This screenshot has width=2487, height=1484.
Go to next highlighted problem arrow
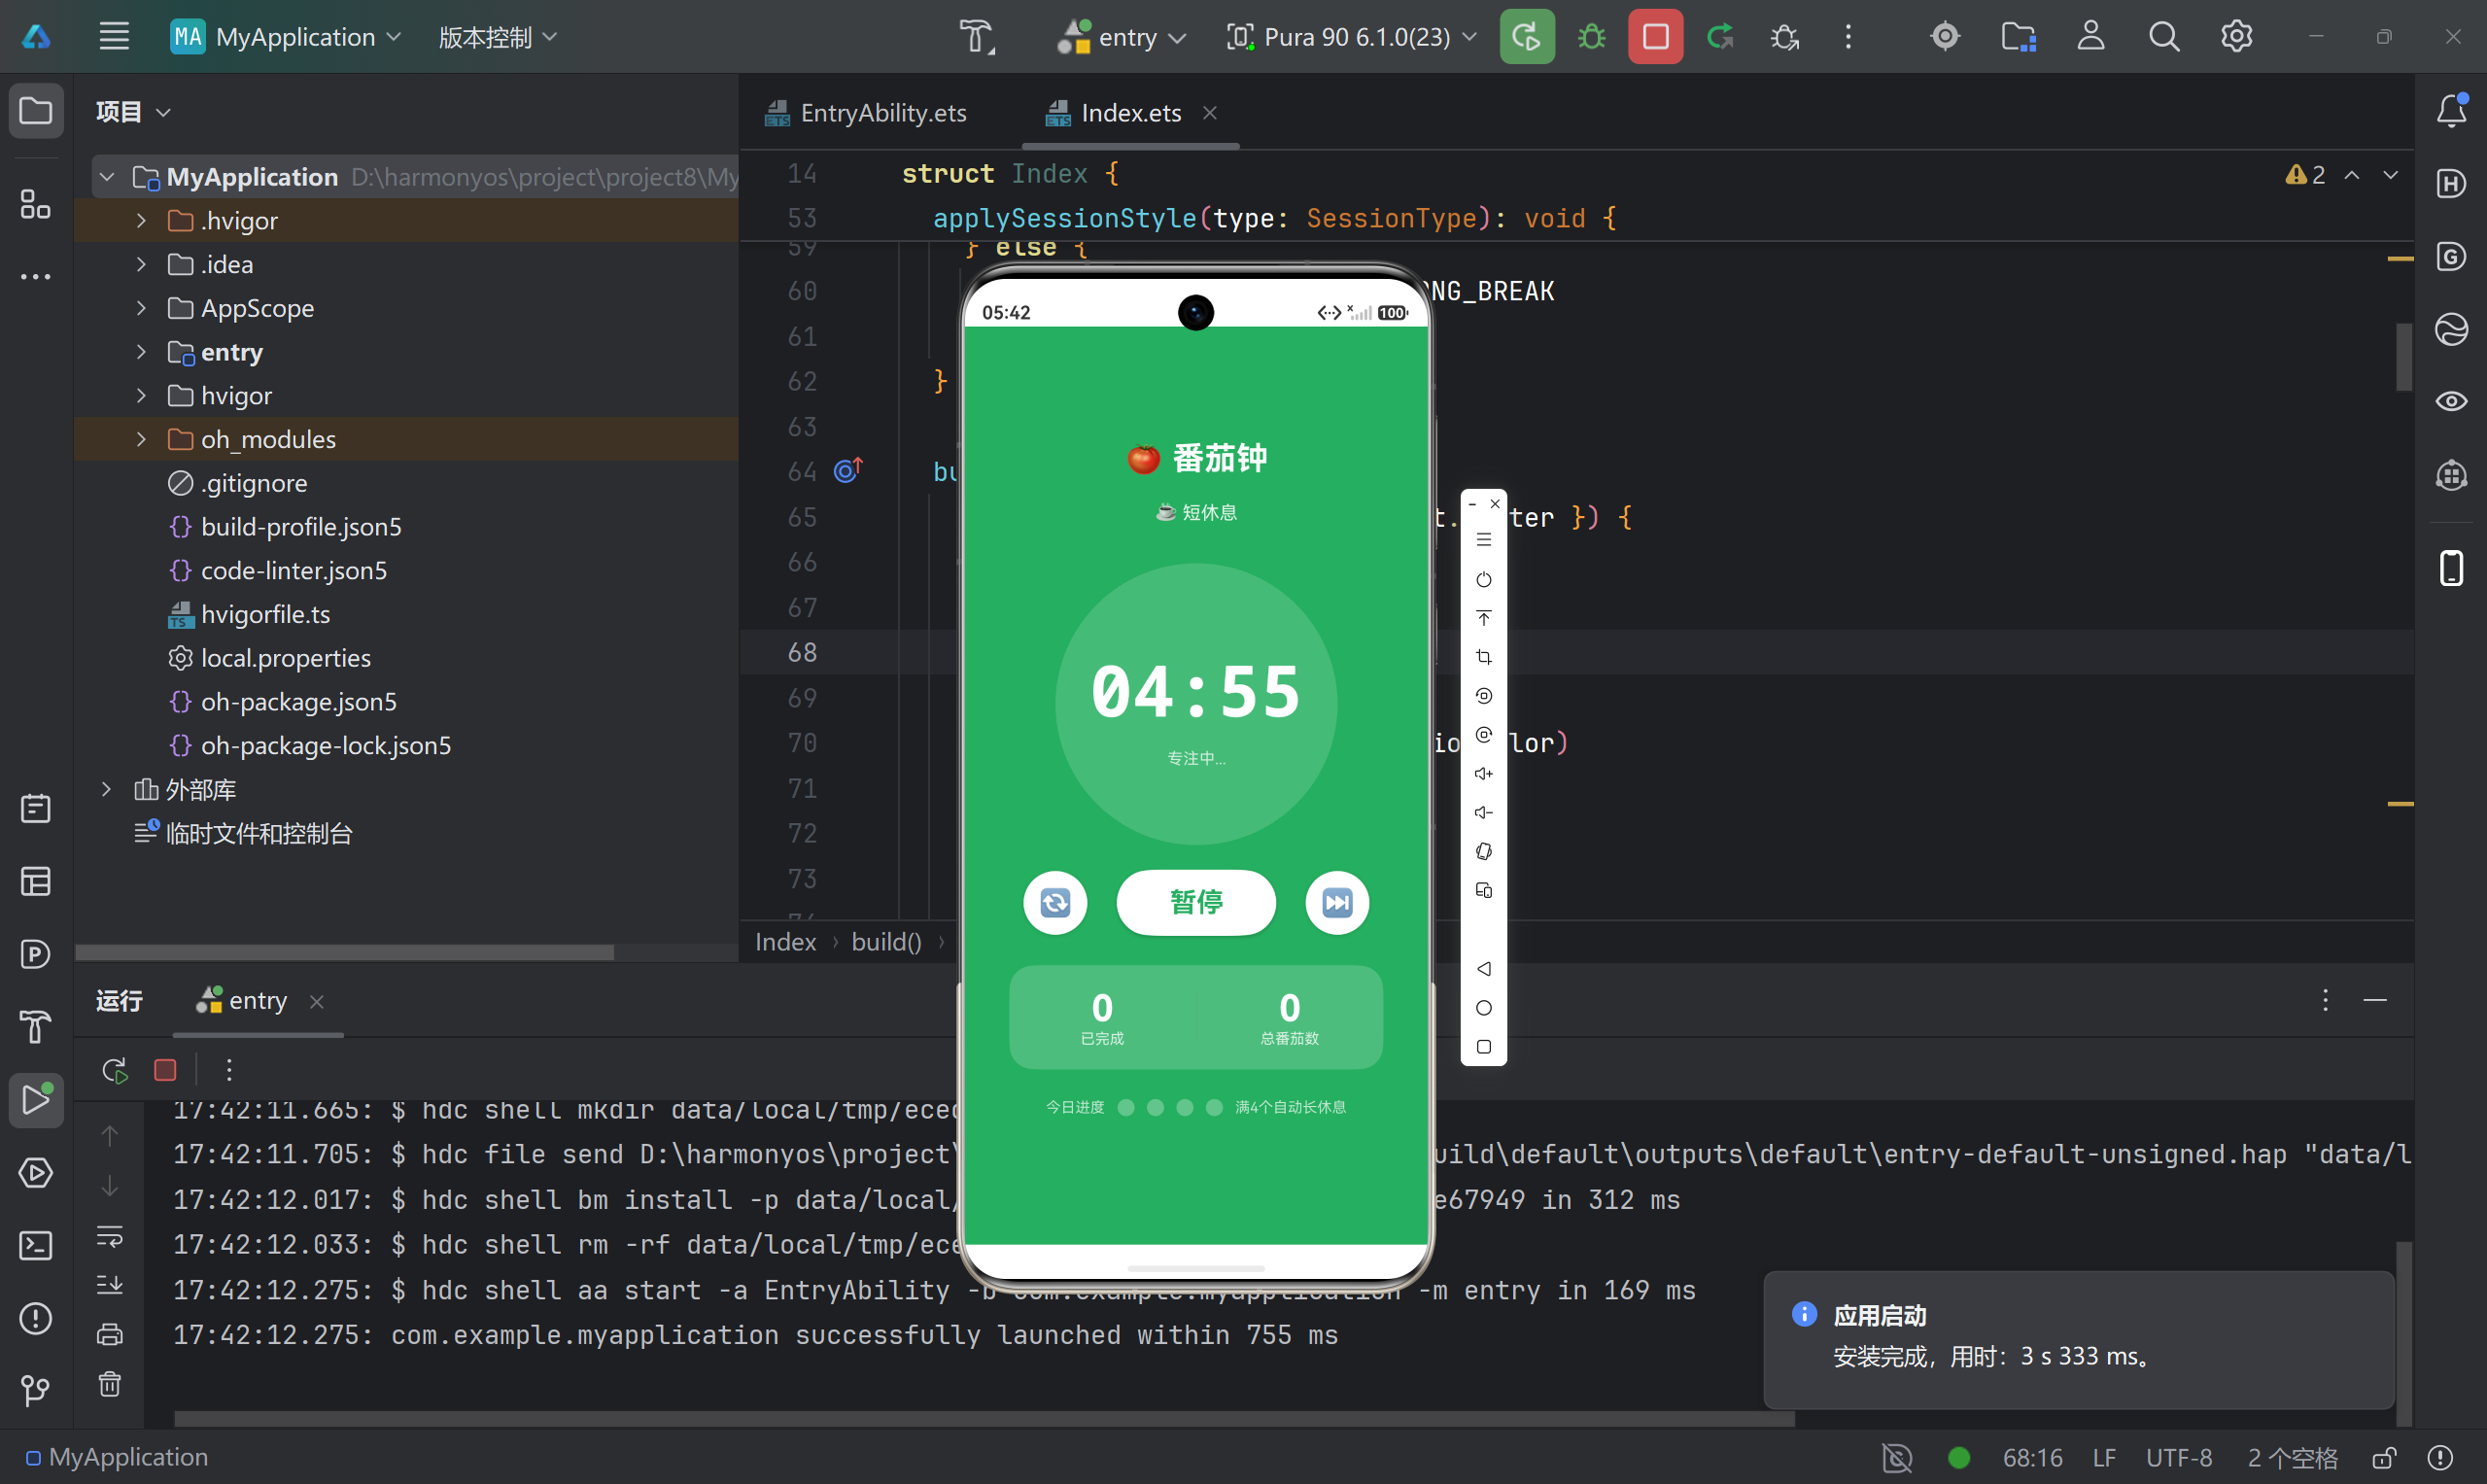(2390, 175)
